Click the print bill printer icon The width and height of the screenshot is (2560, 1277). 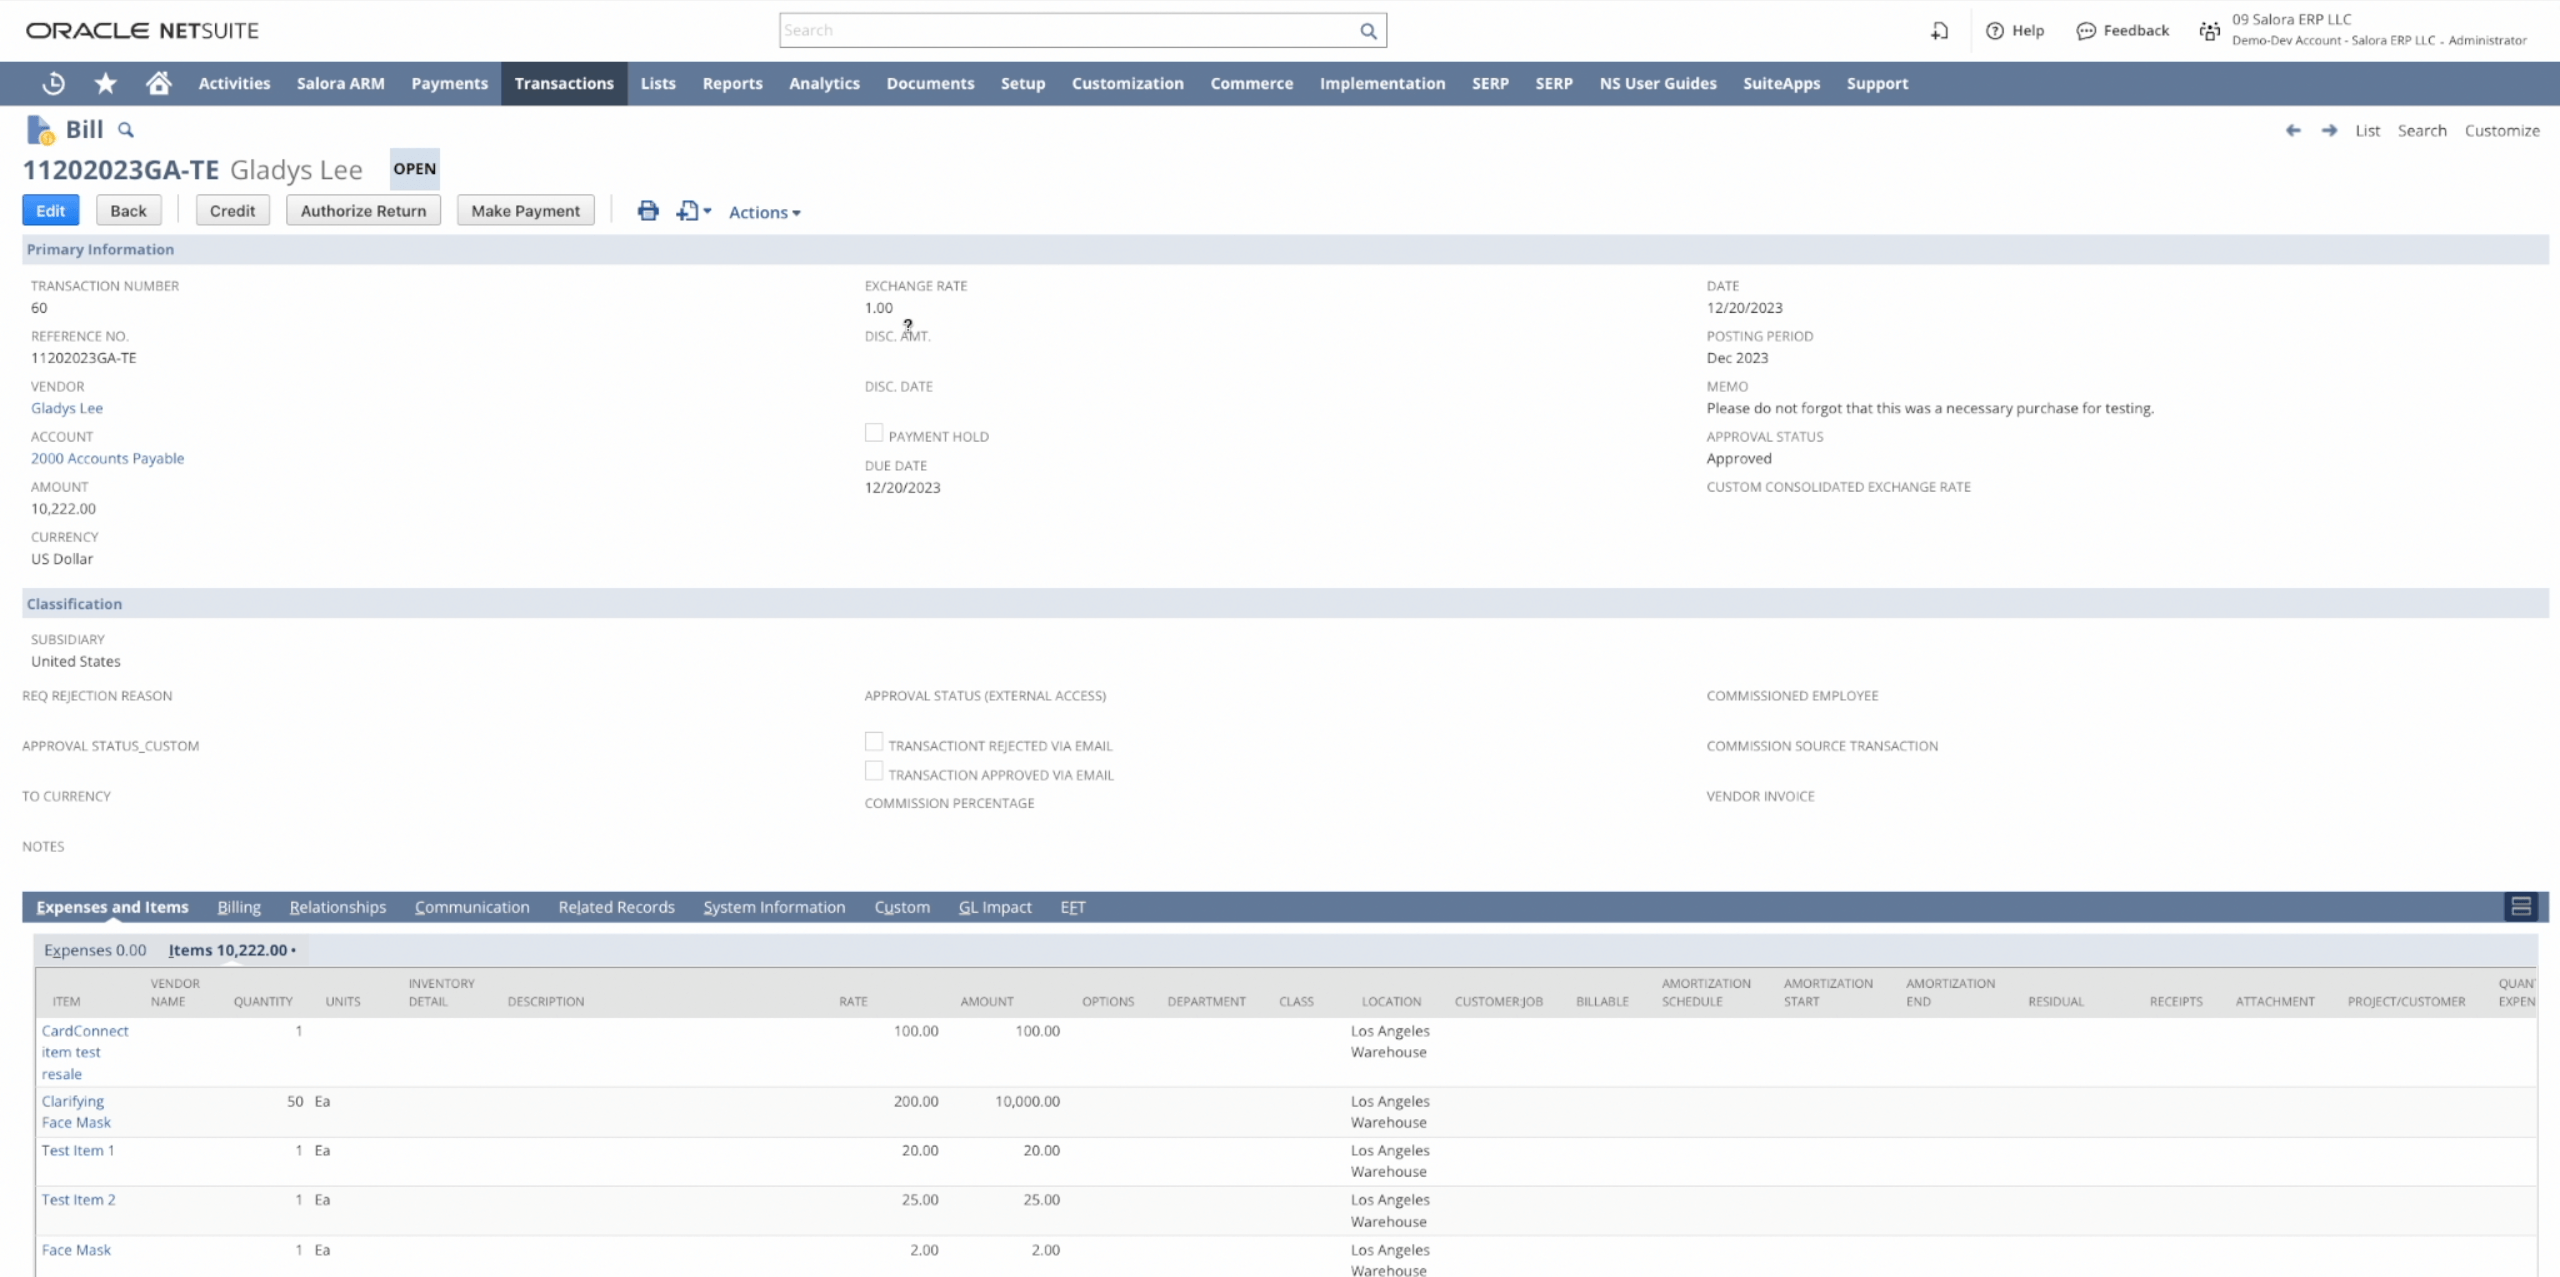coord(648,211)
